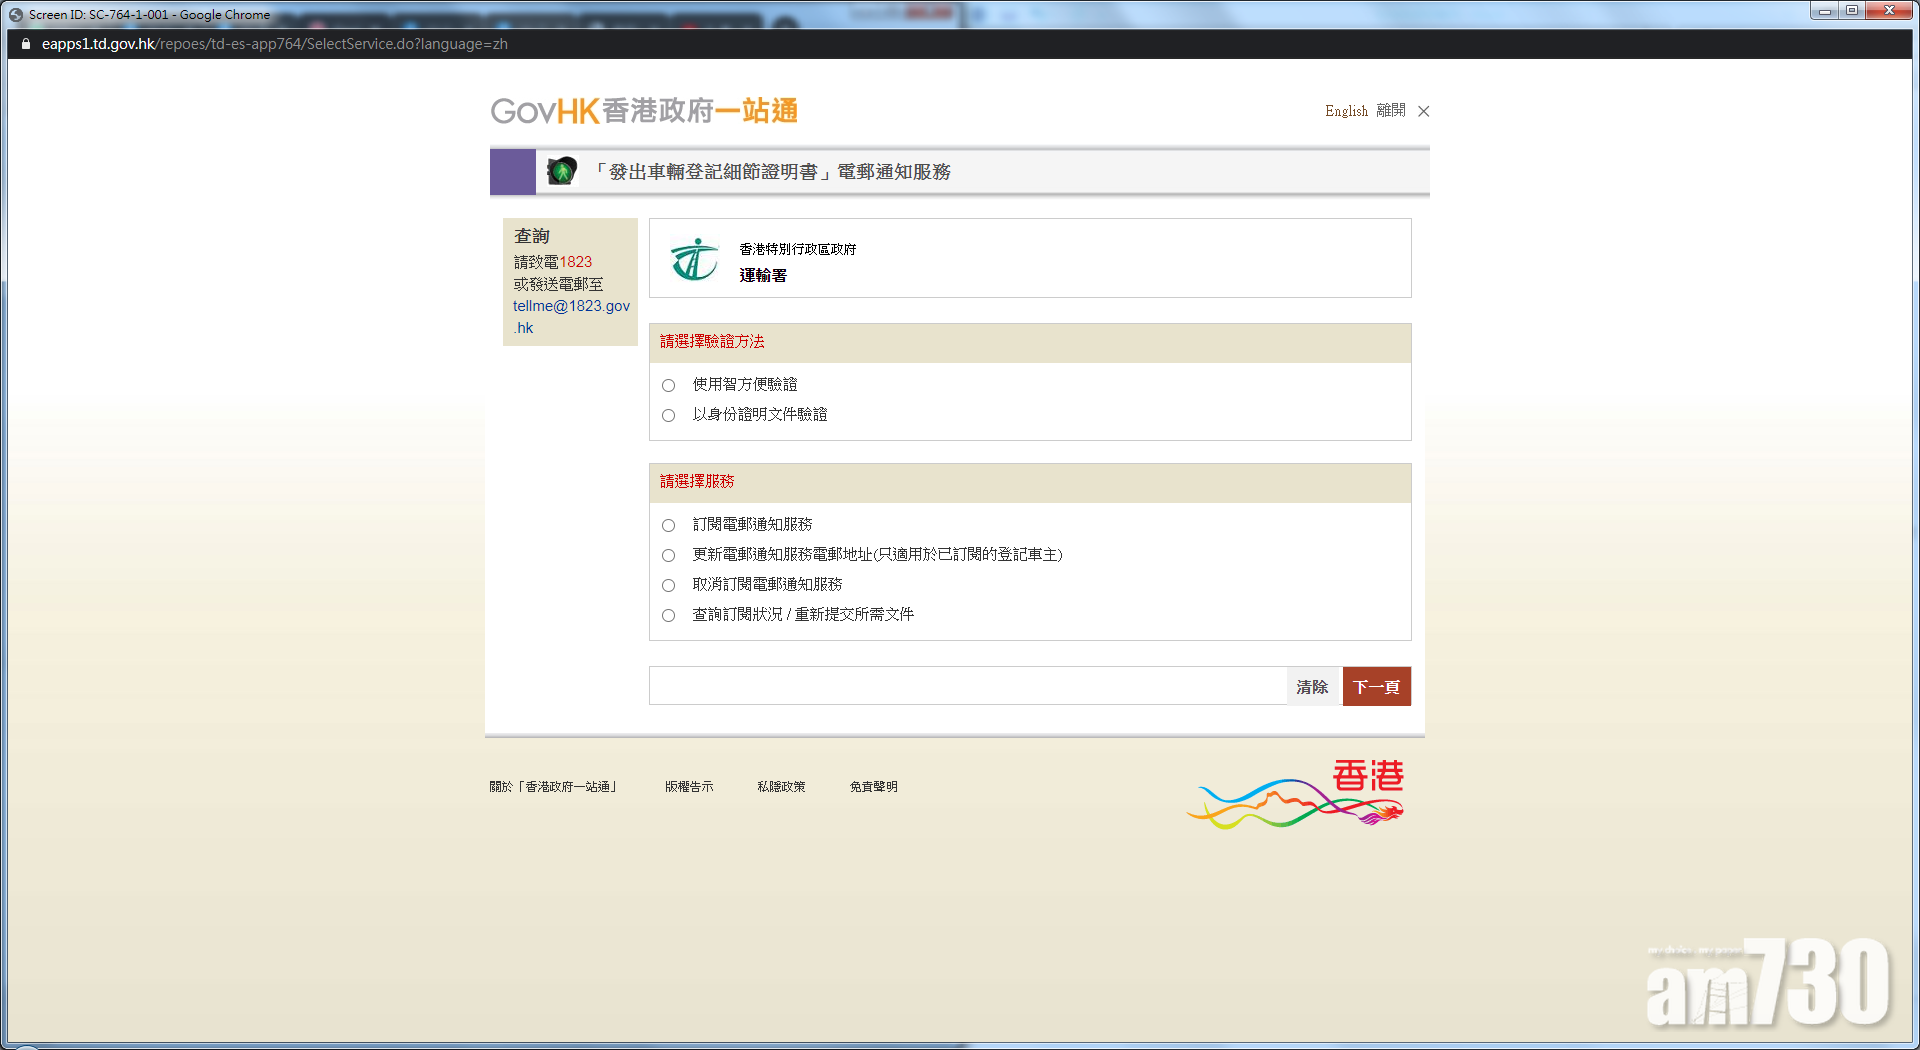Open the tellme@1823.gov.hk email link
Image resolution: width=1920 pixels, height=1050 pixels.
pyautogui.click(x=571, y=306)
